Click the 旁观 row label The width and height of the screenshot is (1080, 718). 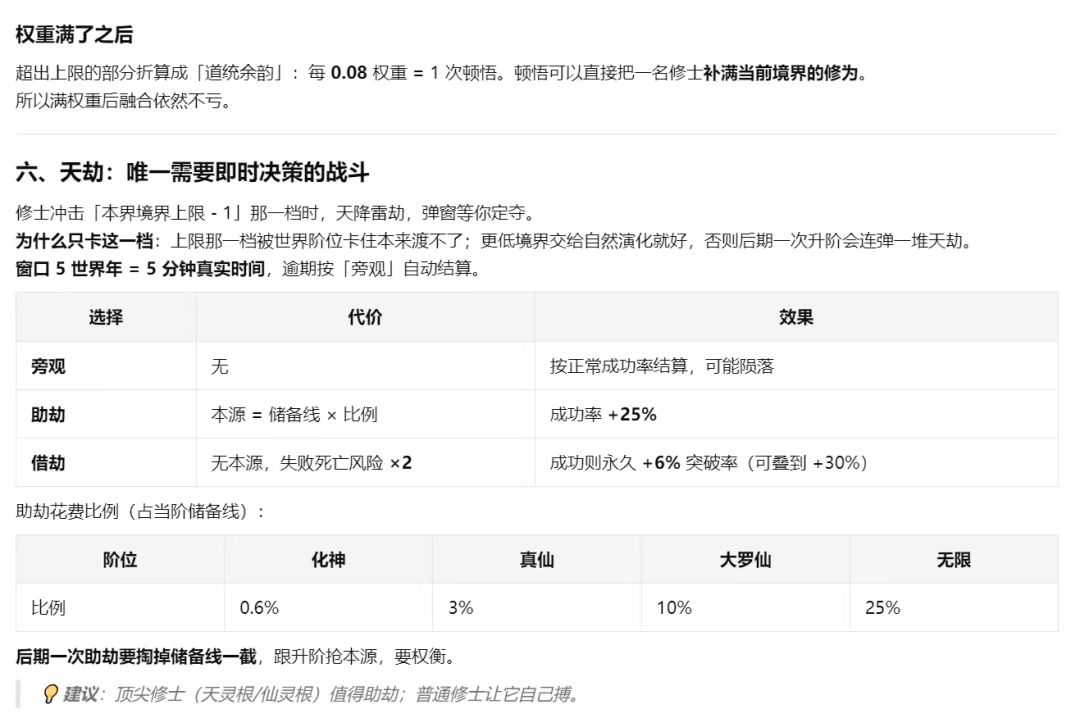point(48,366)
